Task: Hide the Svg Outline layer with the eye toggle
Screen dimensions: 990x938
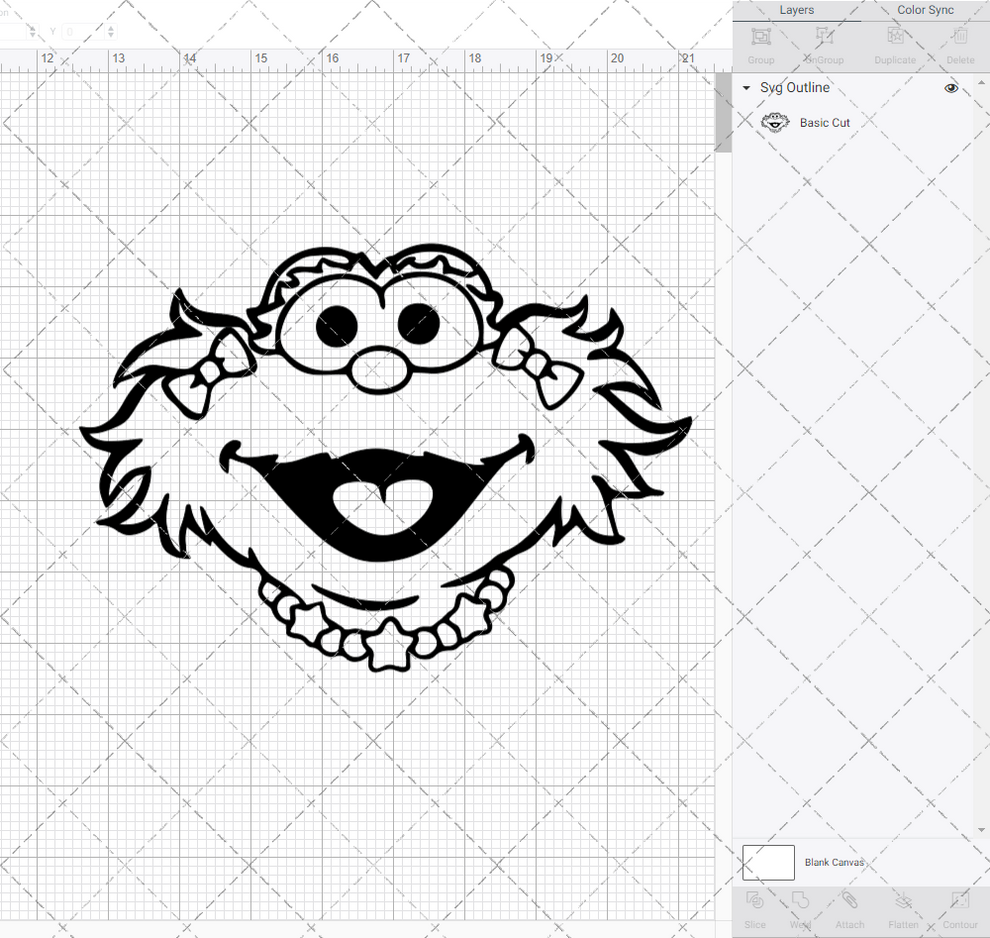Action: [951, 88]
